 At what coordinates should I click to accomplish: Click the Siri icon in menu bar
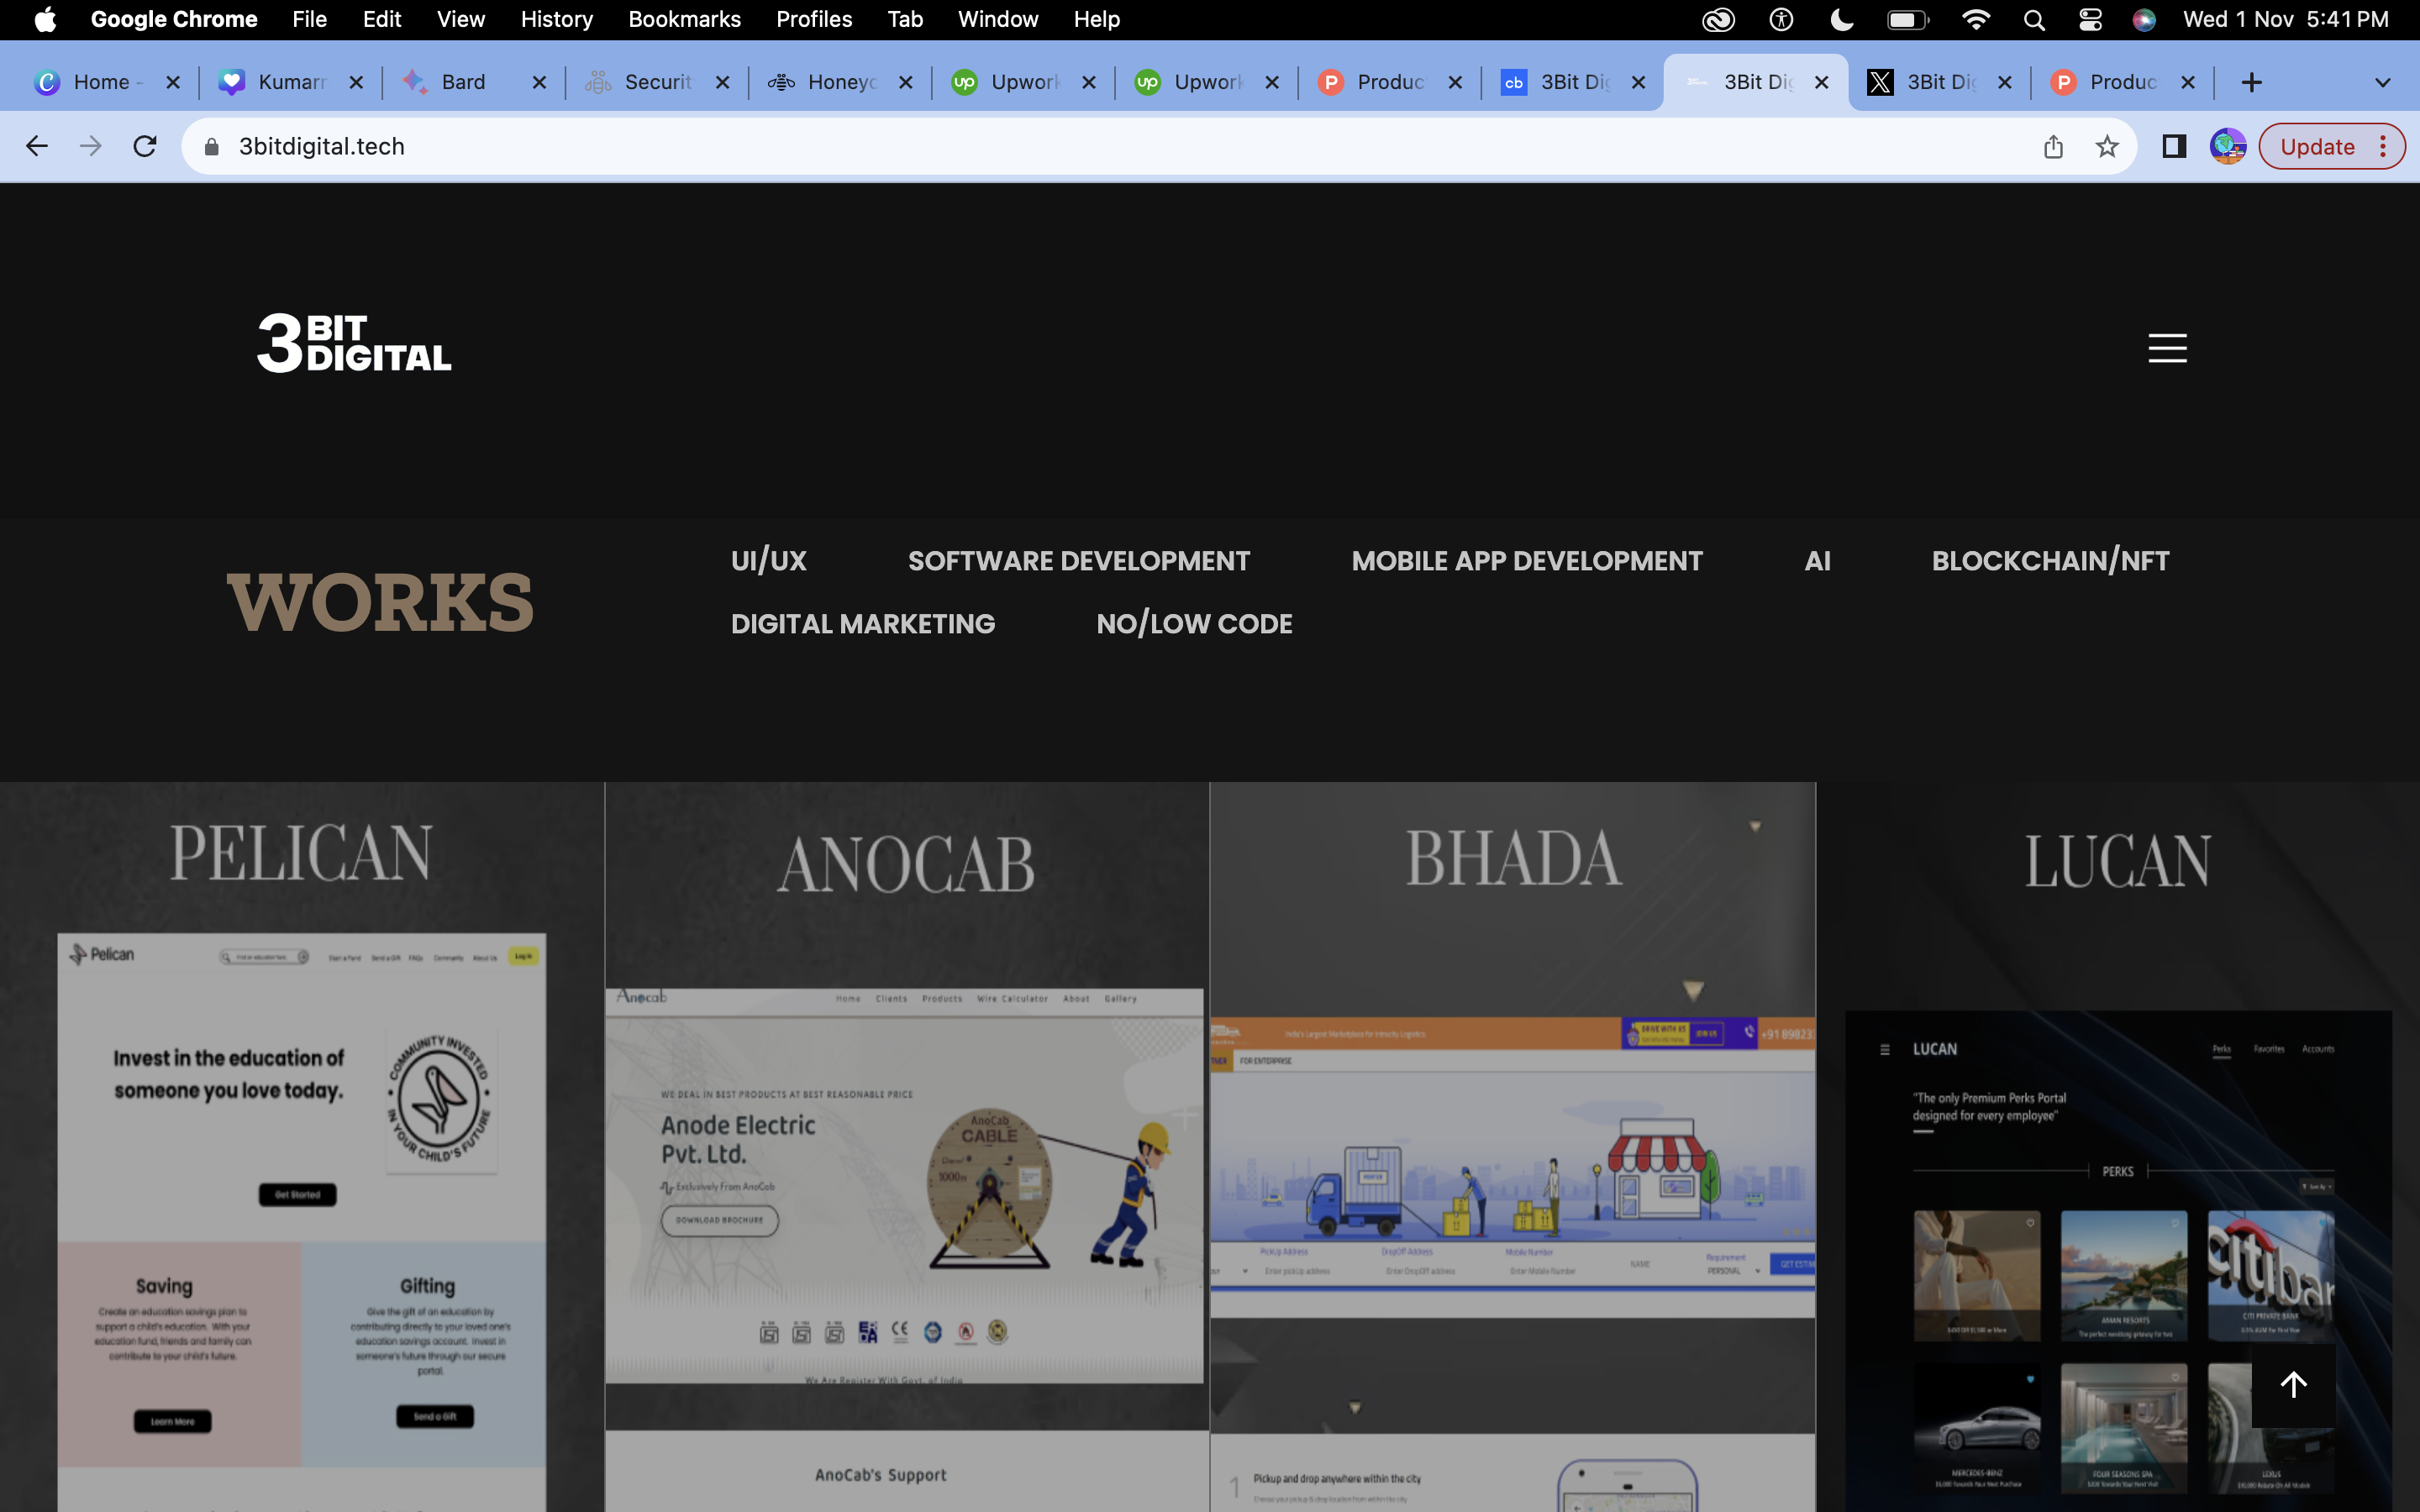click(2144, 19)
